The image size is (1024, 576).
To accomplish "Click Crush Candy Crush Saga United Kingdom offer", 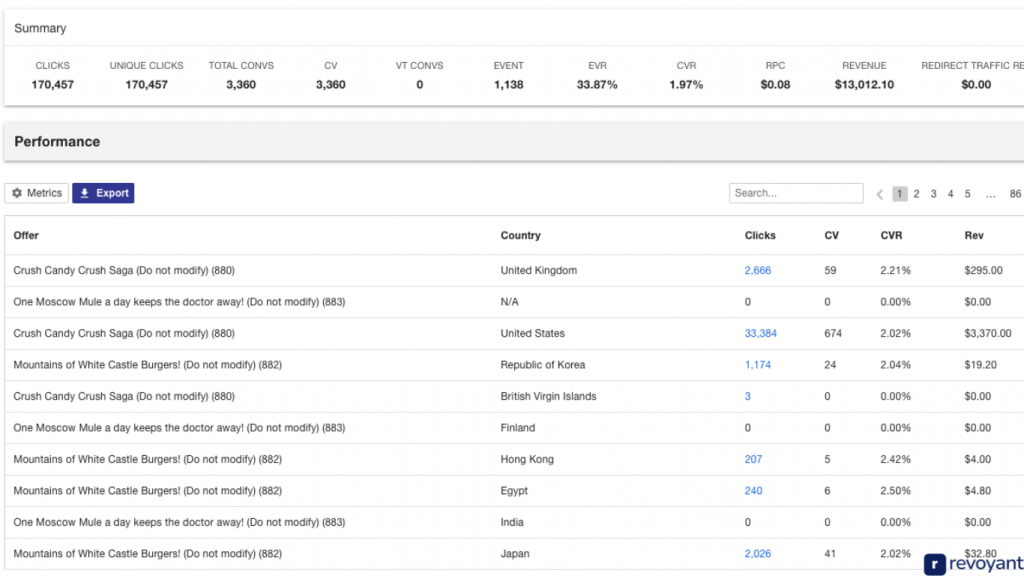I will (124, 270).
